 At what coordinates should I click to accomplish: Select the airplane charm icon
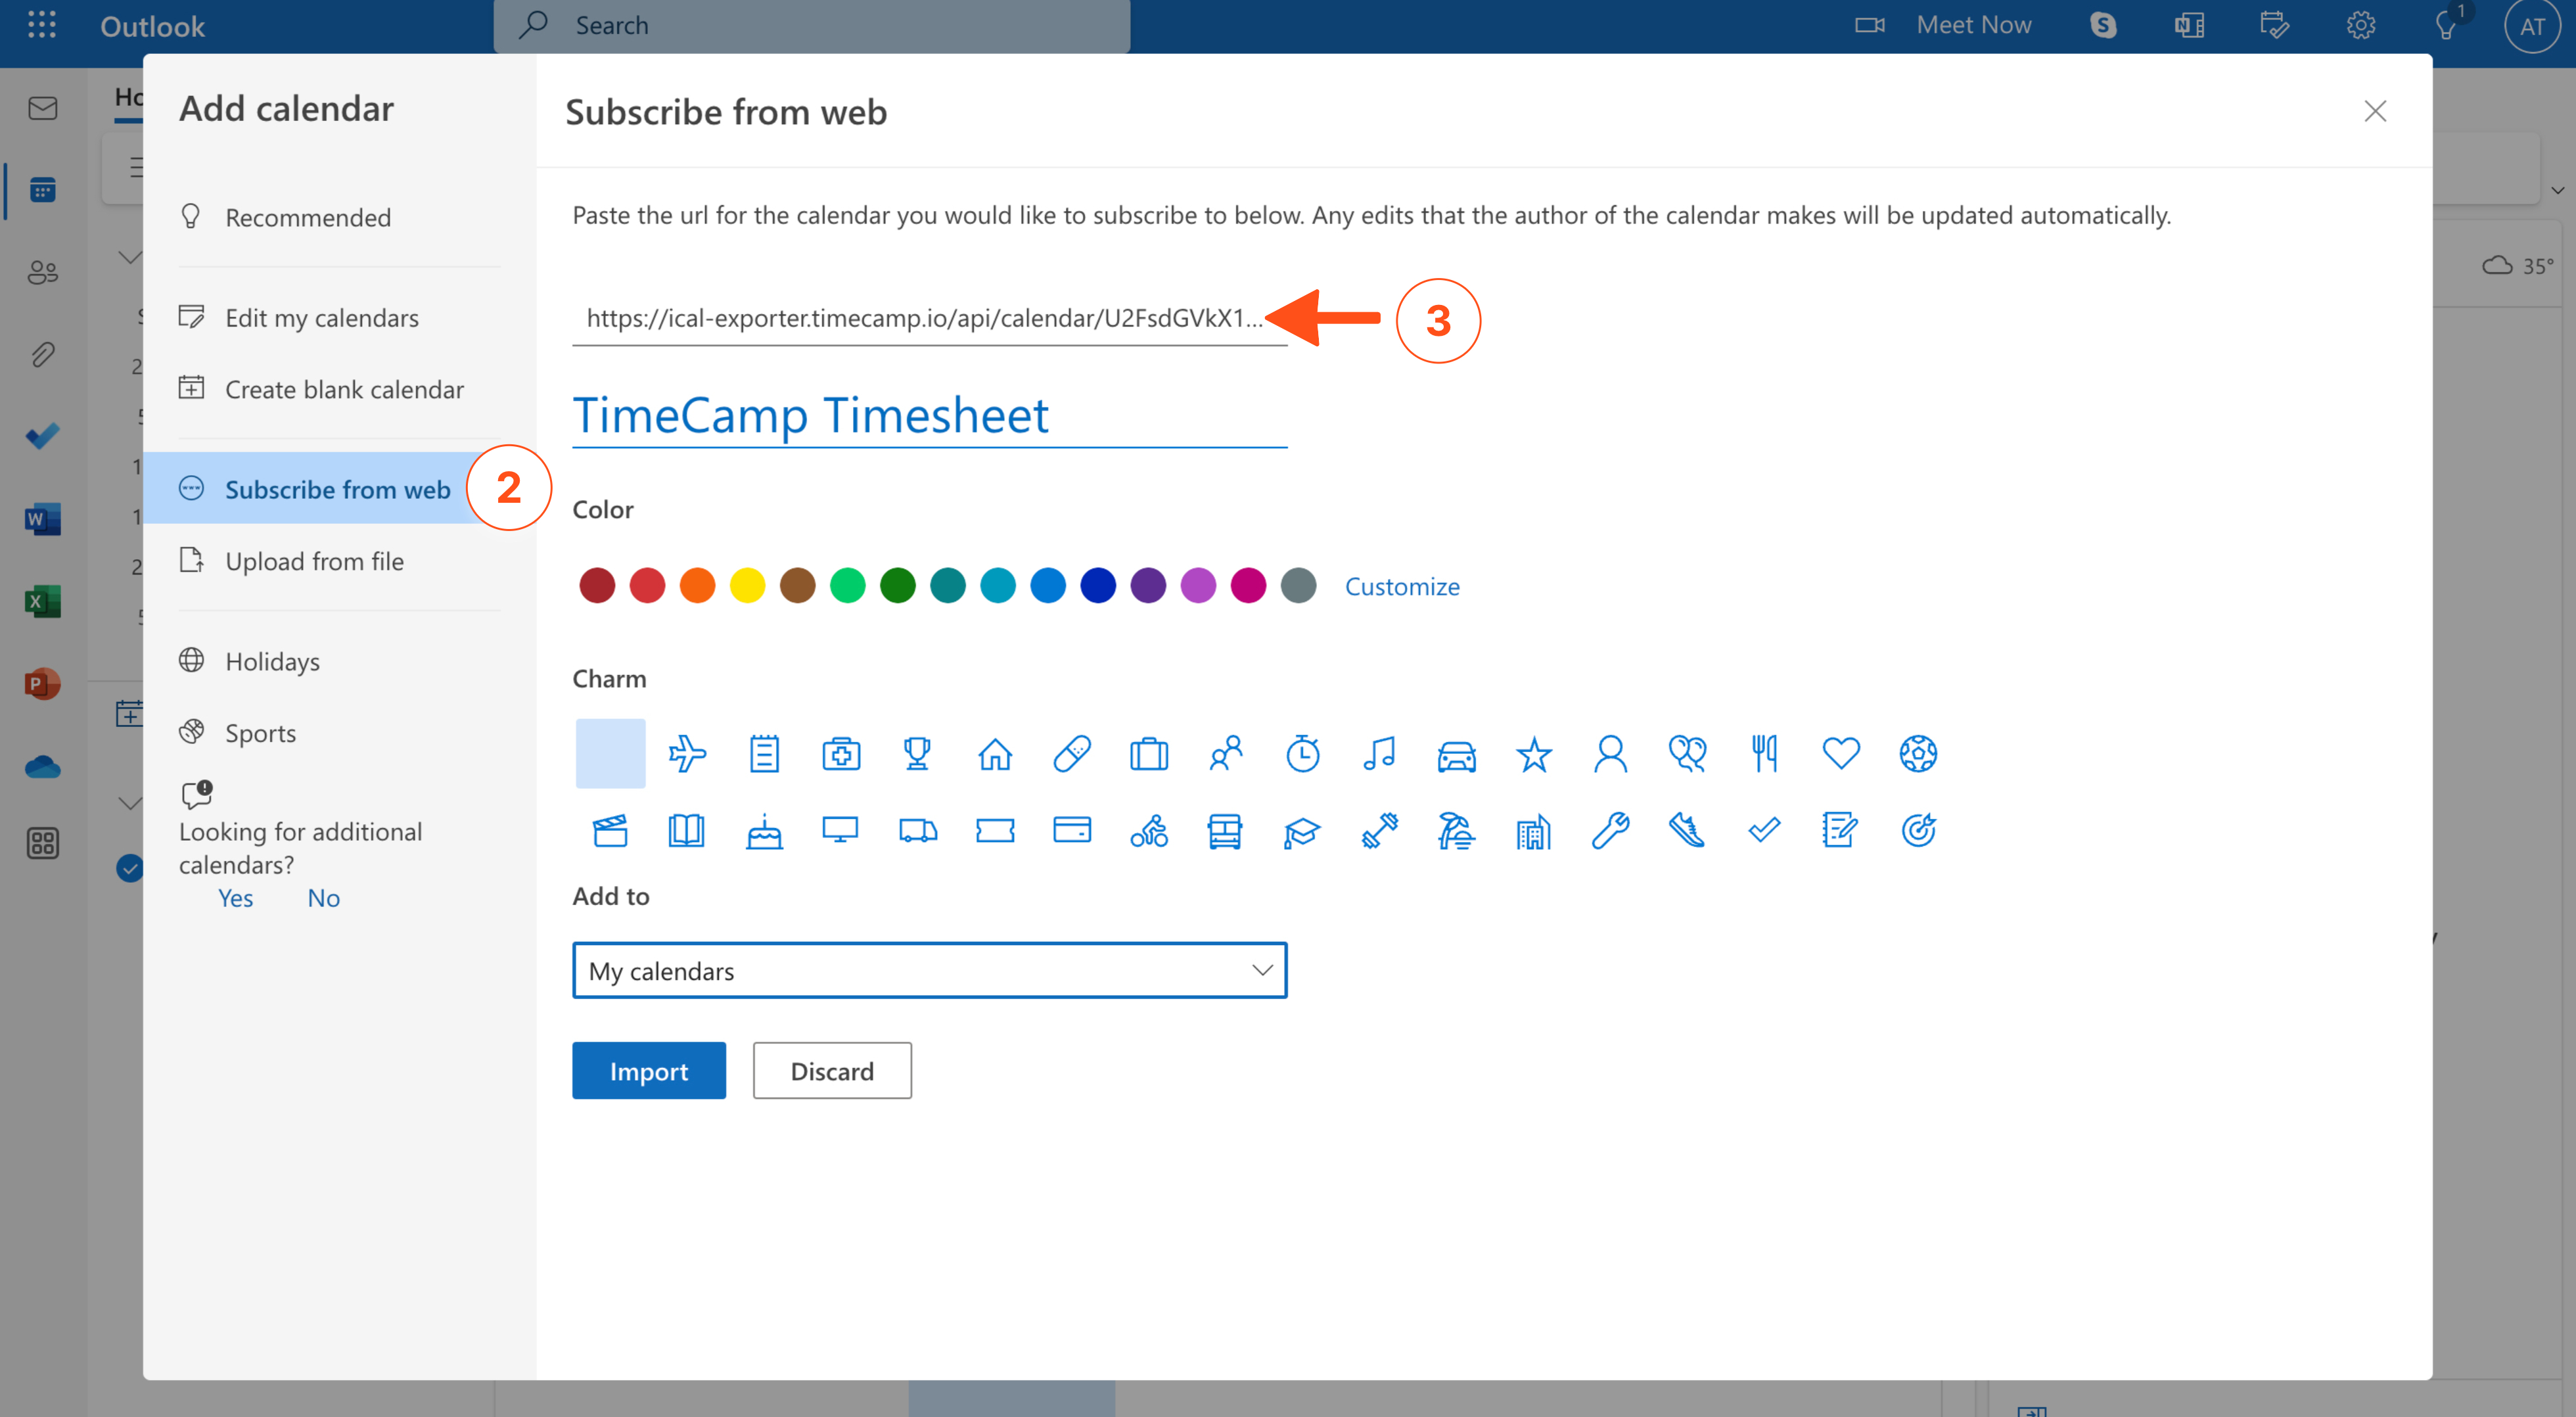point(687,753)
